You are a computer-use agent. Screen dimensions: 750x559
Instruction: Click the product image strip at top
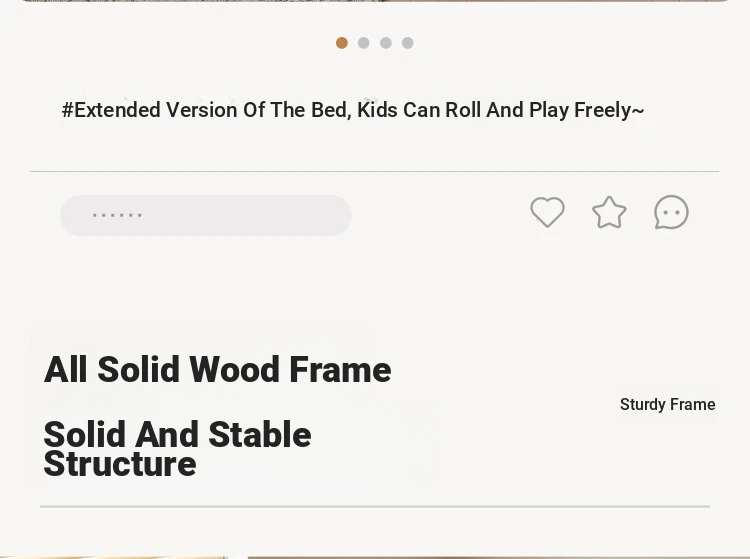(375, 1)
